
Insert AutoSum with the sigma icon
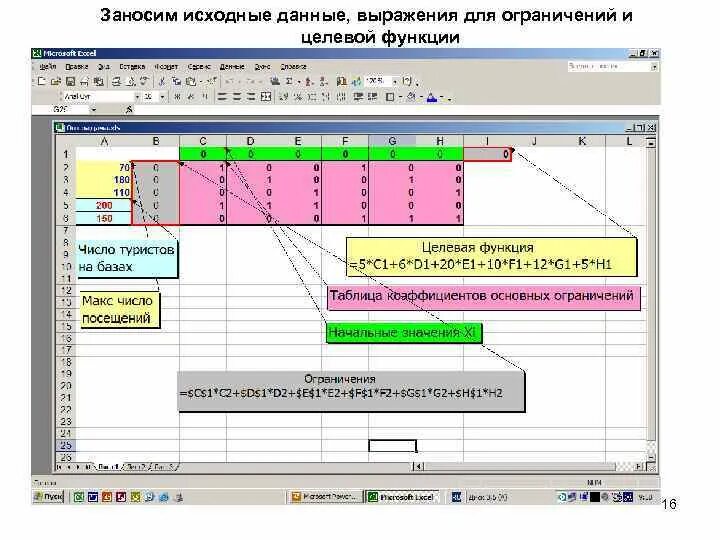pos(289,82)
